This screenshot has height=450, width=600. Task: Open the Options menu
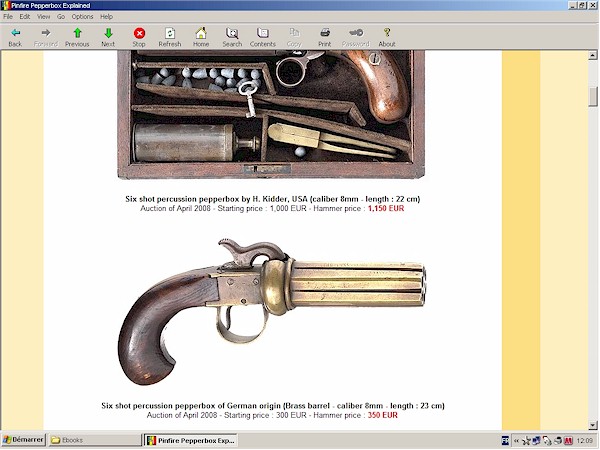[x=82, y=16]
